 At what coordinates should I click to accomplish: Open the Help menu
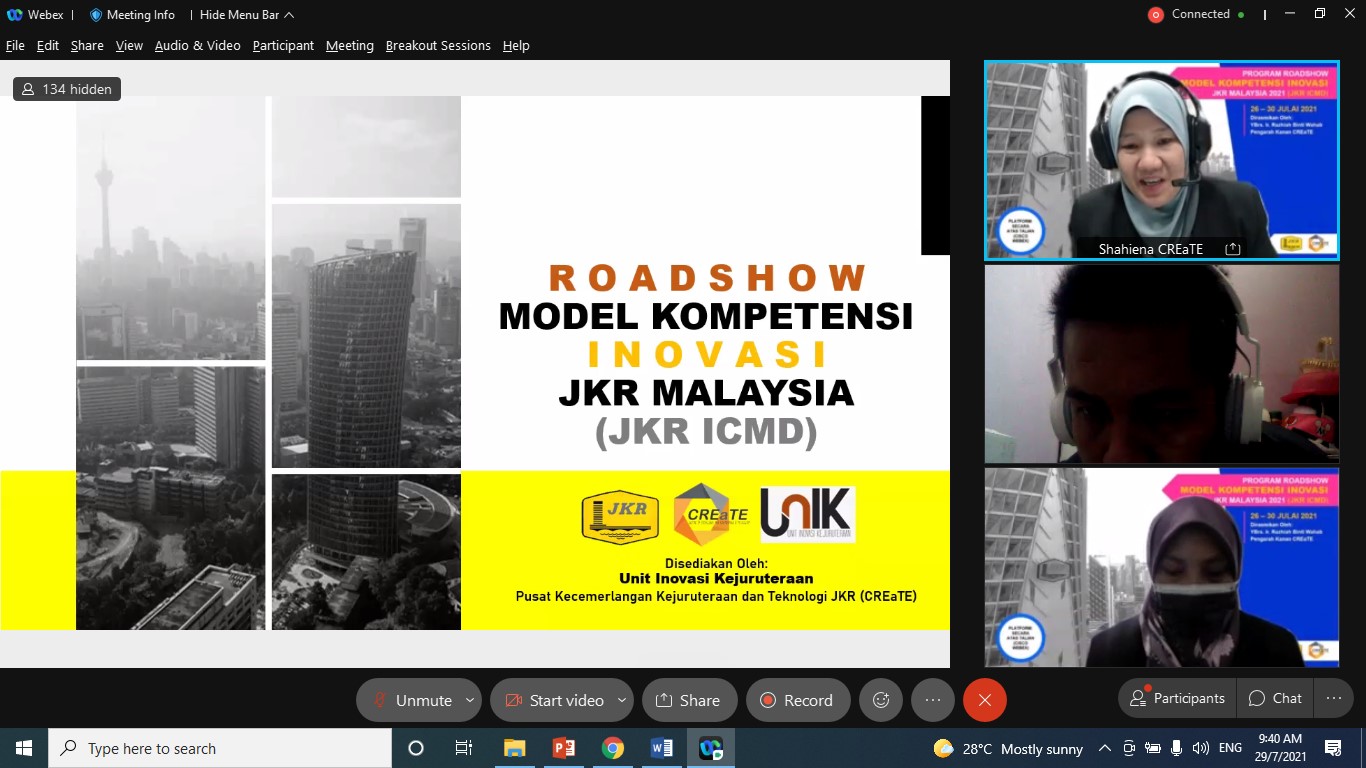[516, 46]
